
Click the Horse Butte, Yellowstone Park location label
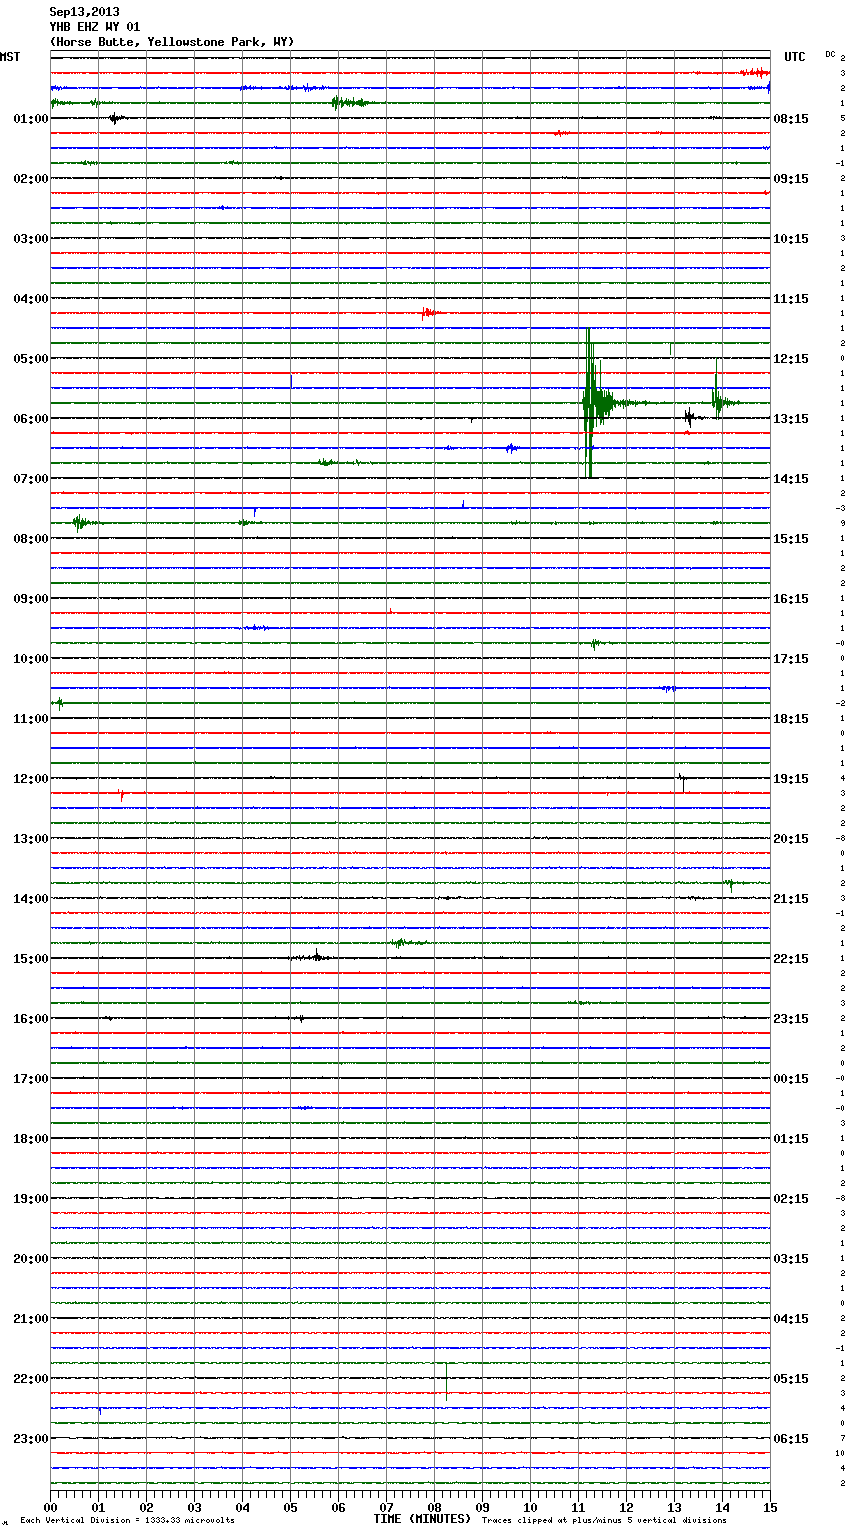pos(172,42)
